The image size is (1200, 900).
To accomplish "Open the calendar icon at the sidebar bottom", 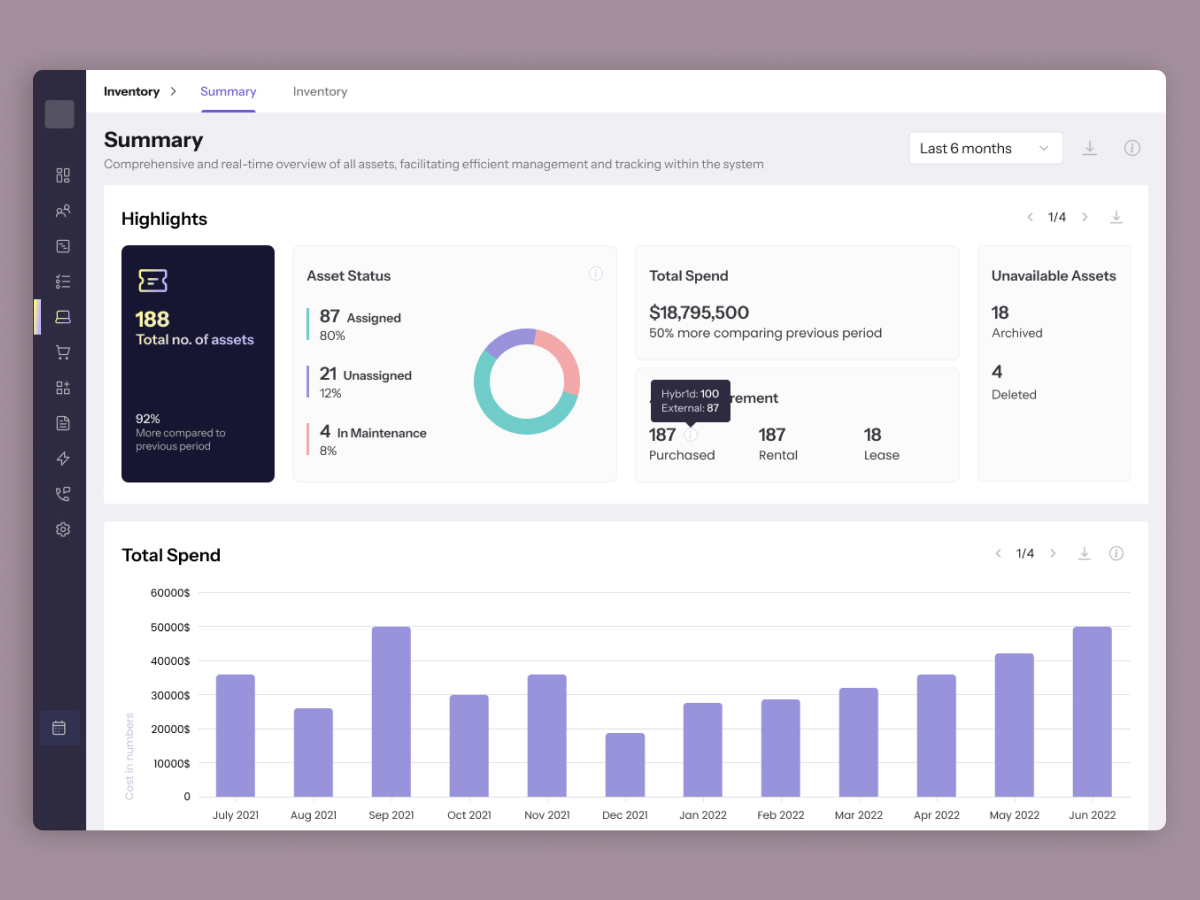I will coord(61,727).
